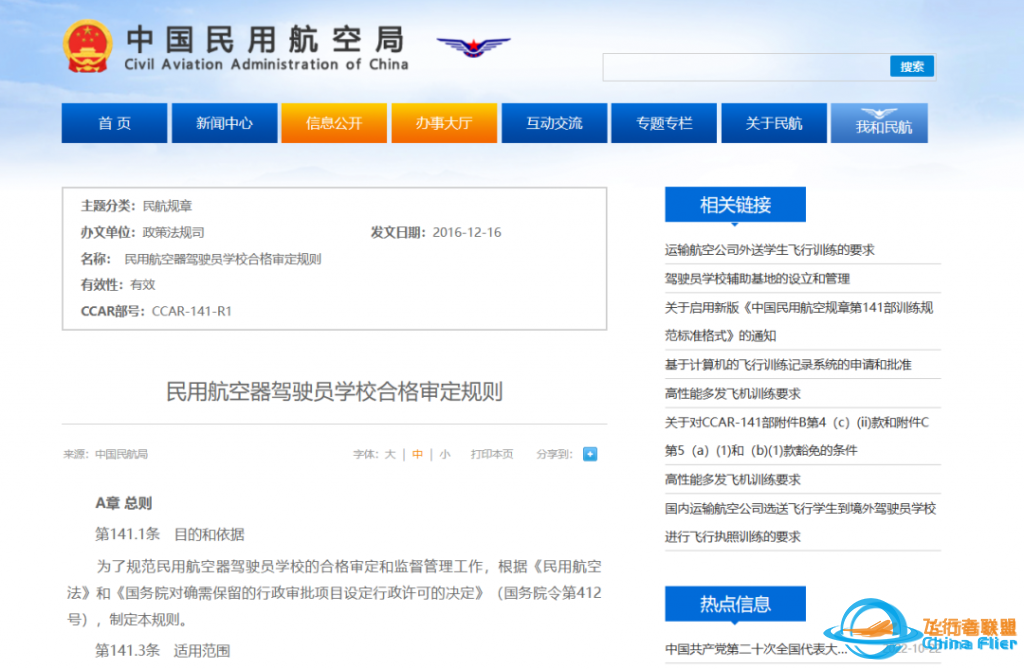Click the search text field
Image resolution: width=1024 pixels, height=669 pixels.
point(745,67)
